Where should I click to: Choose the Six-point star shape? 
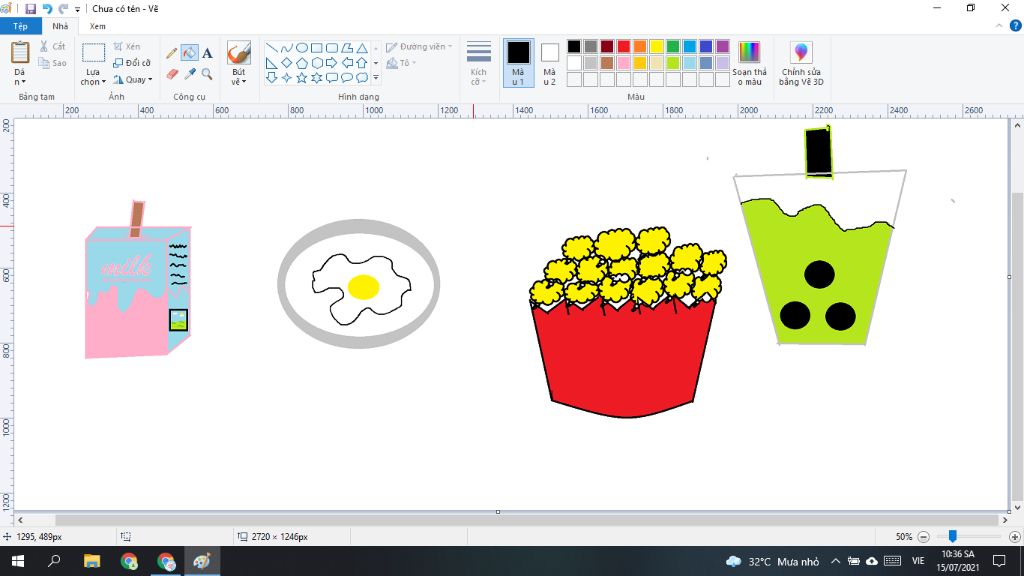click(x=317, y=78)
